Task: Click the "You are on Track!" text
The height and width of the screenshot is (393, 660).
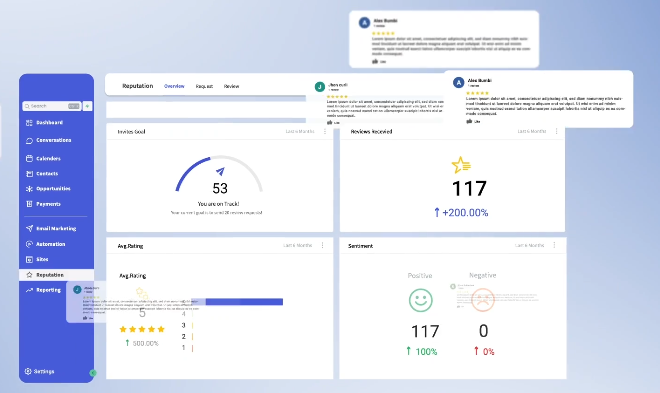Action: click(218, 204)
